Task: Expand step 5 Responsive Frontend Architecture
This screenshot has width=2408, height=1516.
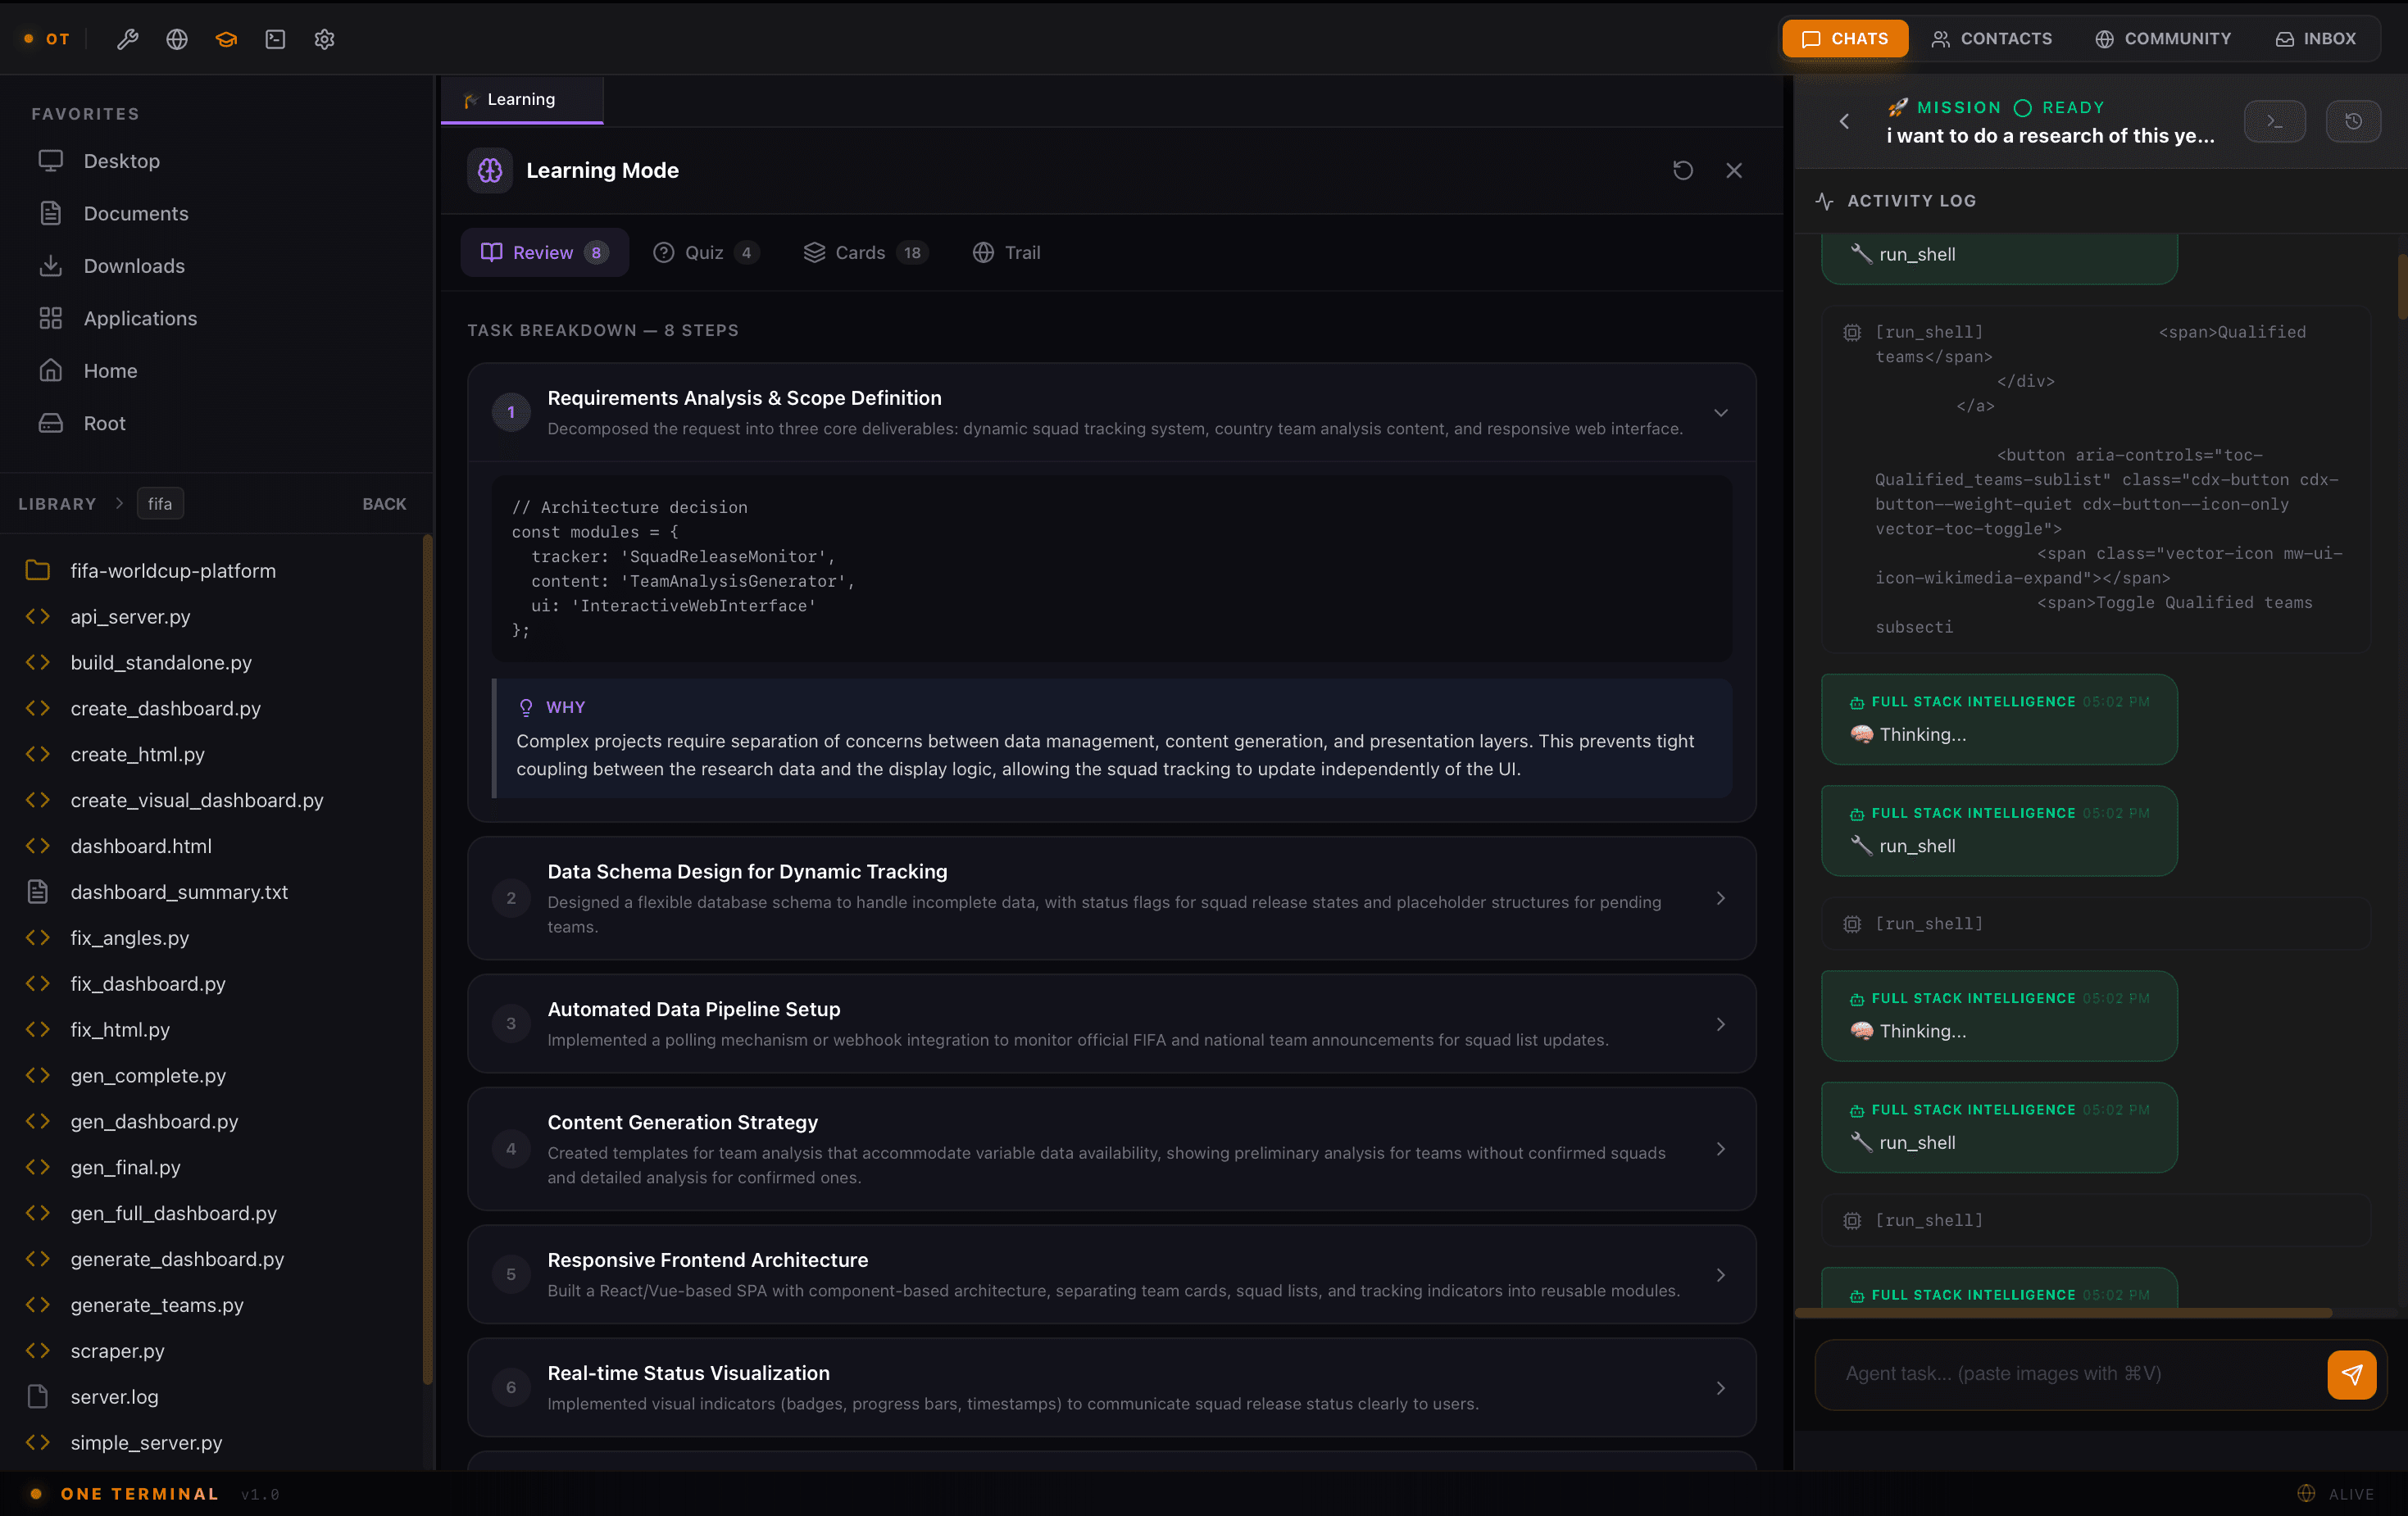Action: (x=1721, y=1275)
